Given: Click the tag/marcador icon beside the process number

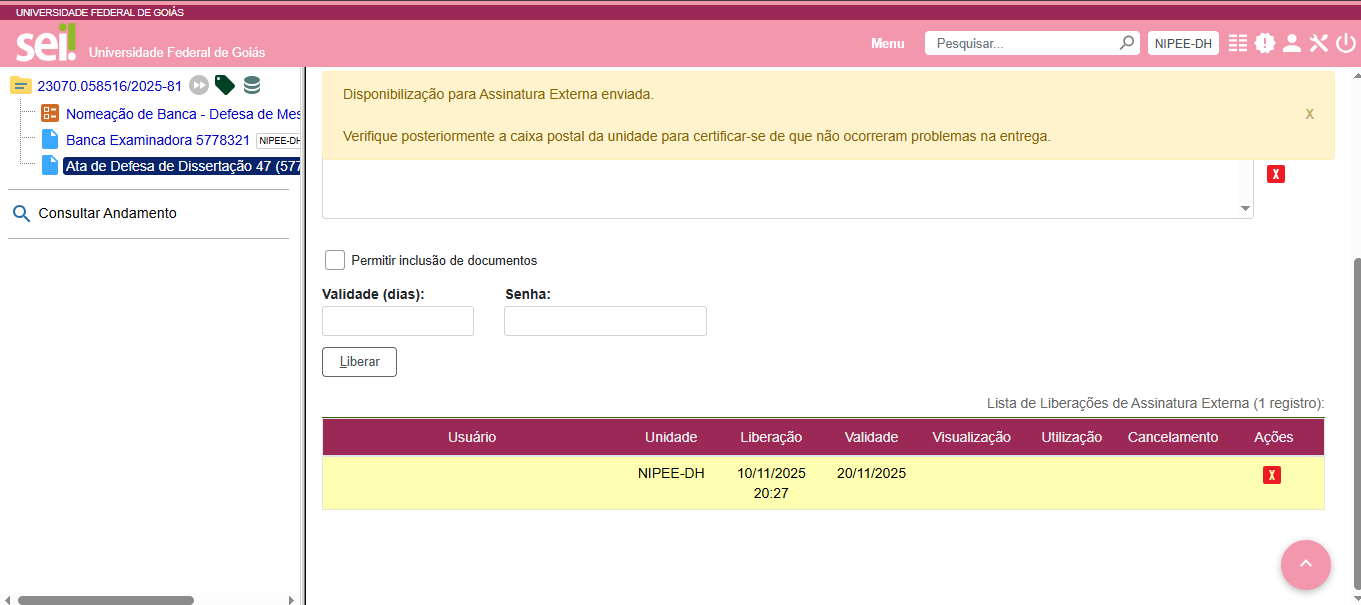Looking at the screenshot, I should [x=224, y=85].
